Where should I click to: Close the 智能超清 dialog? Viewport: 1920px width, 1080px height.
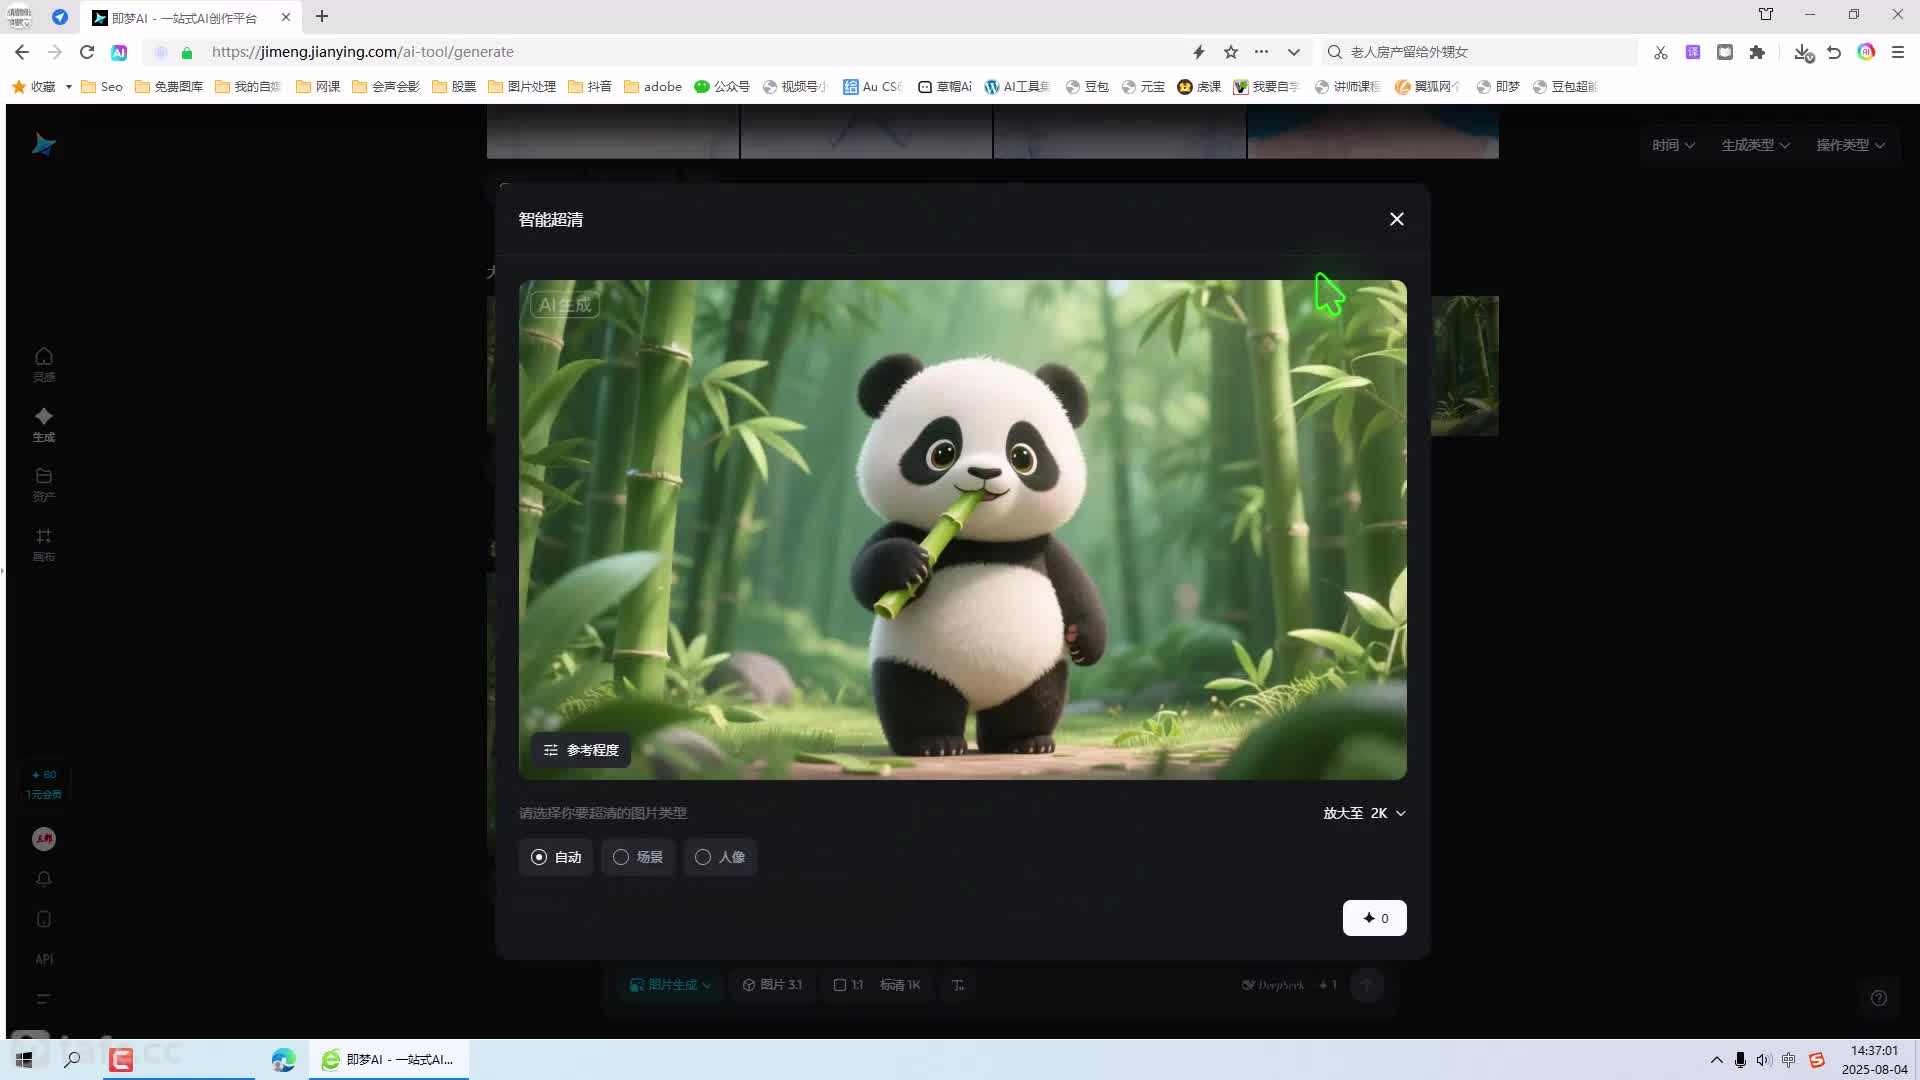click(1396, 219)
